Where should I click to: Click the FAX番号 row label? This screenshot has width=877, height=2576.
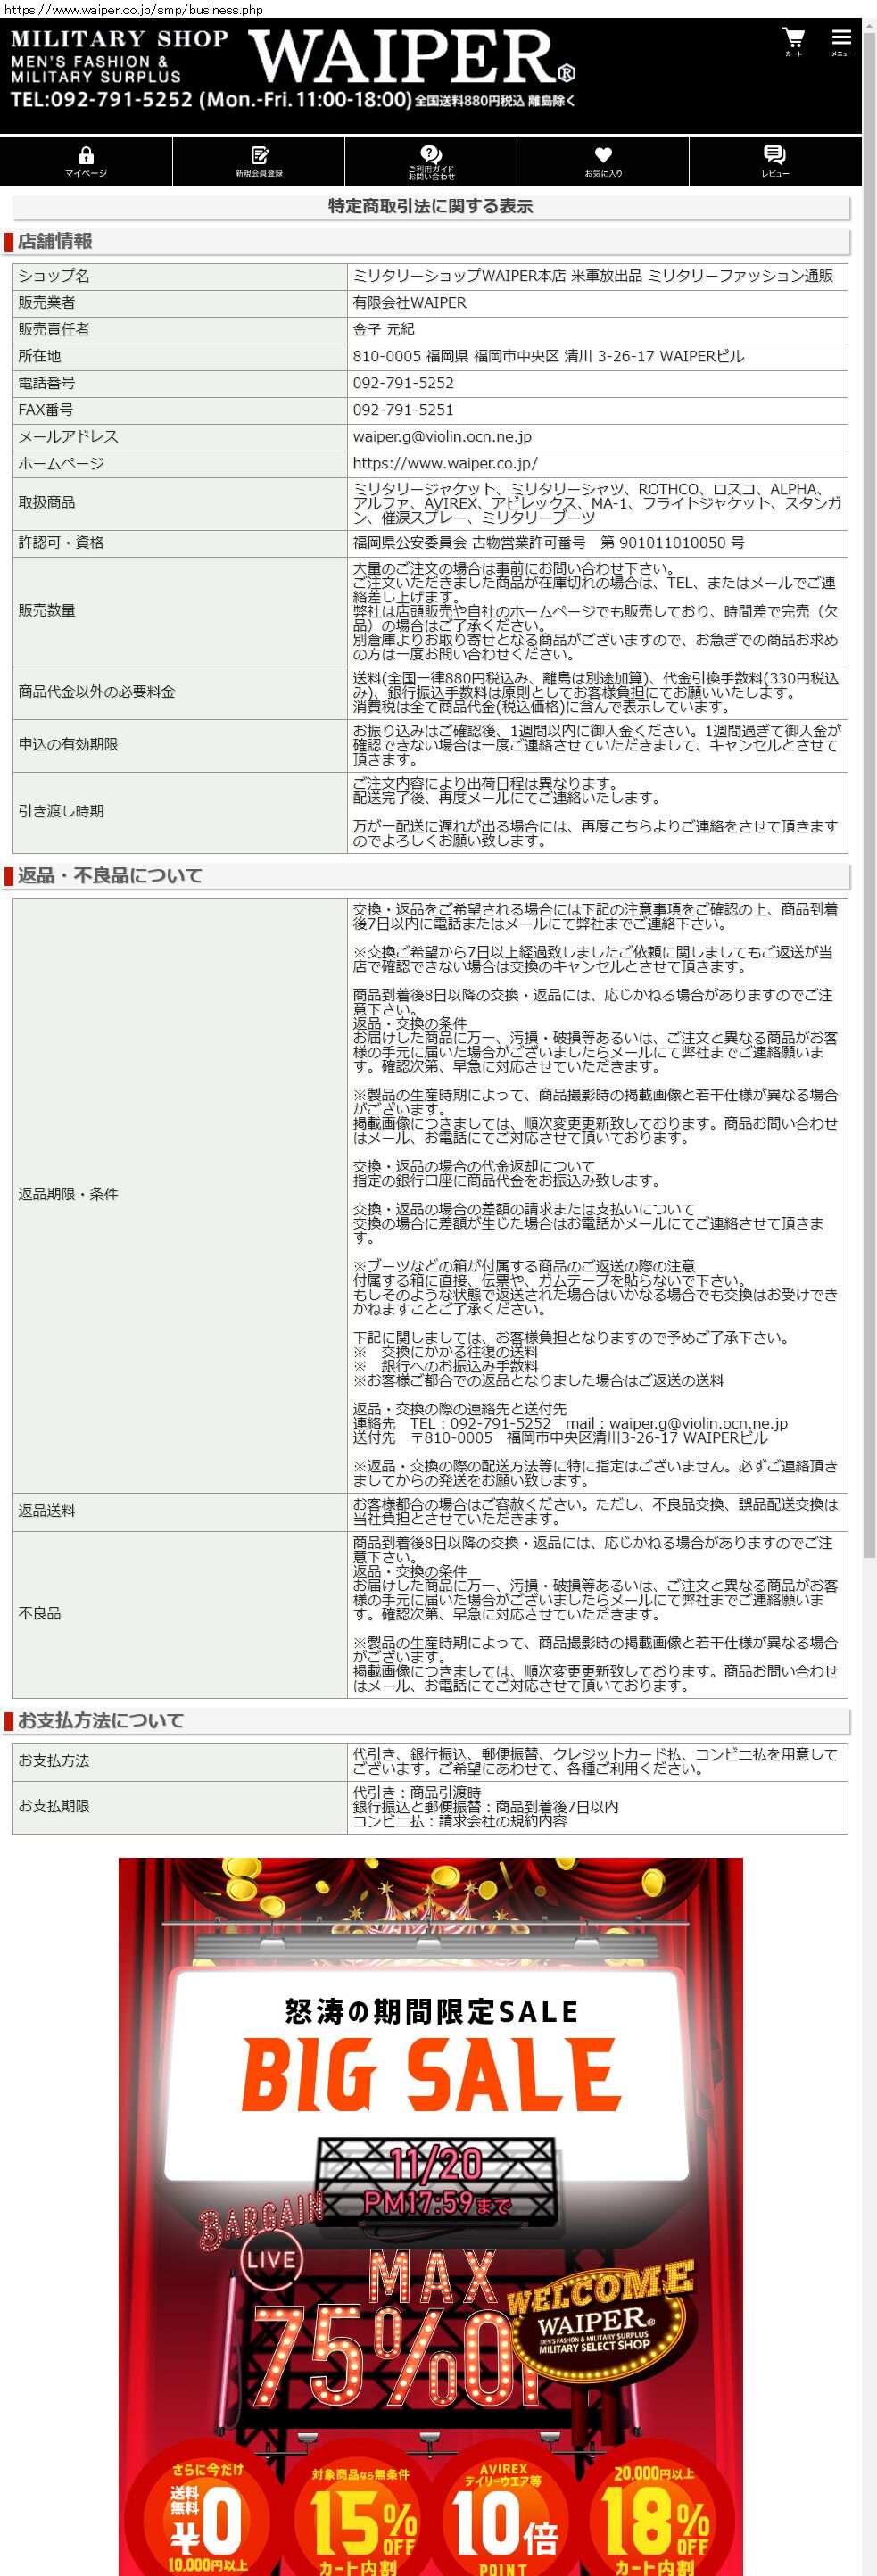(x=180, y=410)
